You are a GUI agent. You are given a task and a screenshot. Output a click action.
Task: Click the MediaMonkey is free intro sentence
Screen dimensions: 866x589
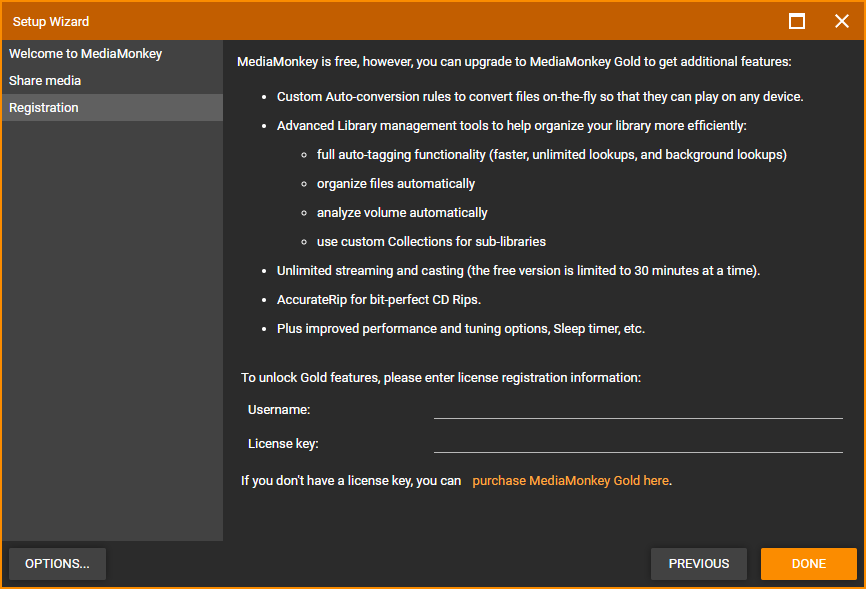click(514, 61)
